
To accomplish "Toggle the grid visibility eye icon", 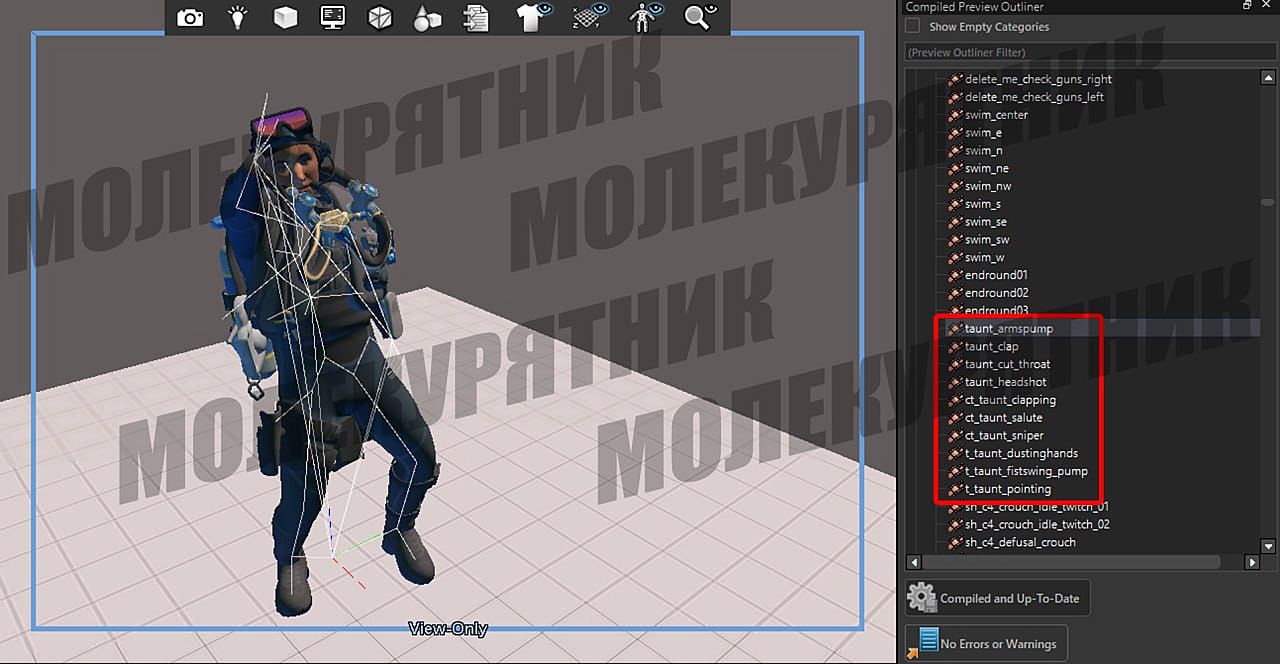I will click(591, 17).
